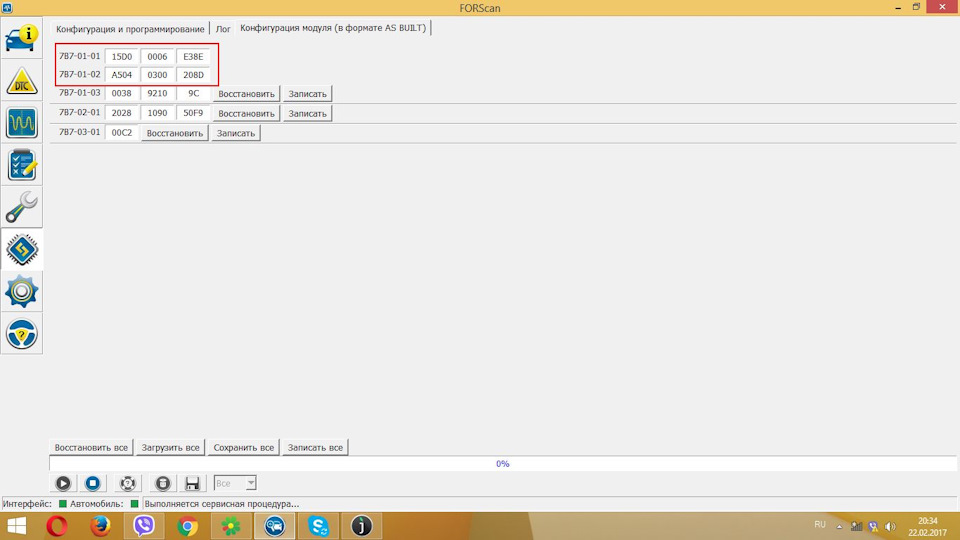Open Google Chrome from the taskbar
This screenshot has height=540, width=960.
tap(187, 526)
